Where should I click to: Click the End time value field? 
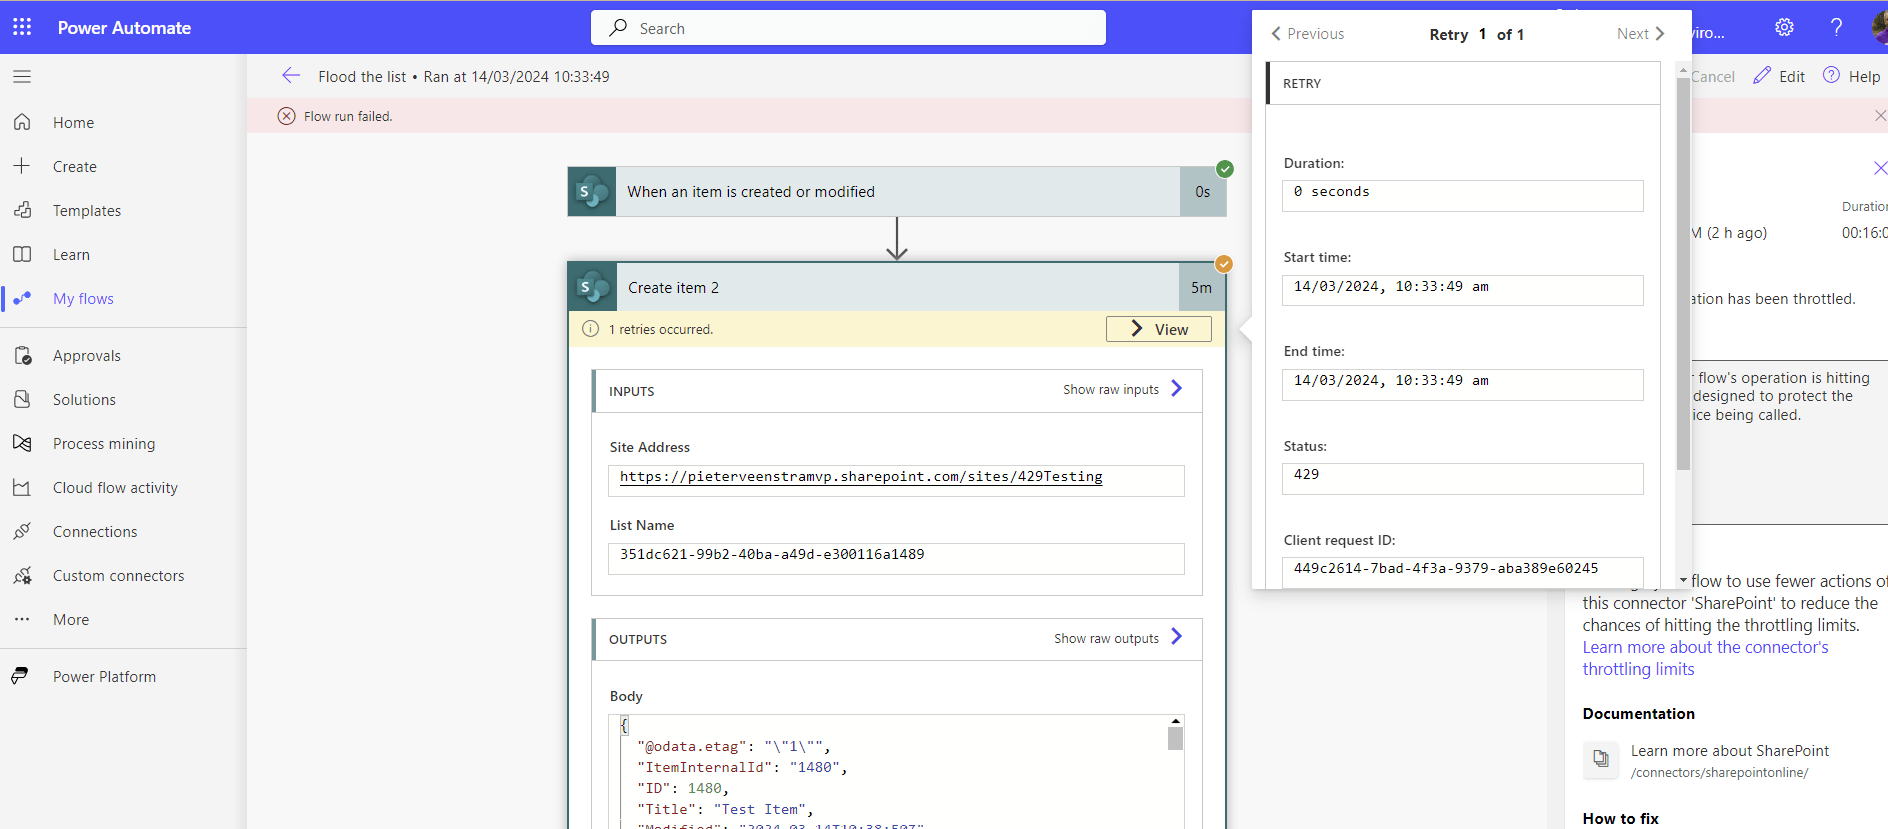pyautogui.click(x=1462, y=384)
